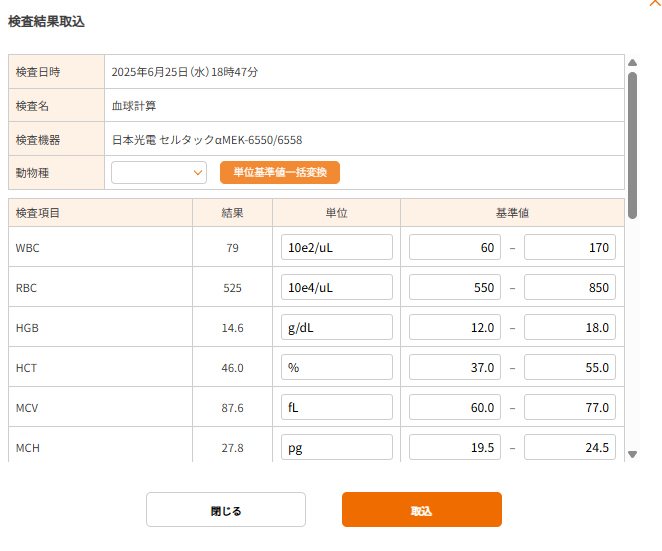
Task: Click the 閉じる close button
Action: pos(226,510)
